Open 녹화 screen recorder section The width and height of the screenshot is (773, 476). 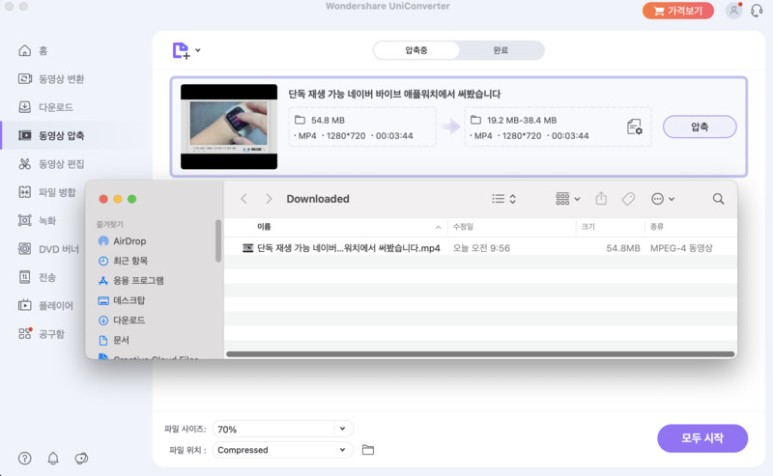(x=37, y=220)
